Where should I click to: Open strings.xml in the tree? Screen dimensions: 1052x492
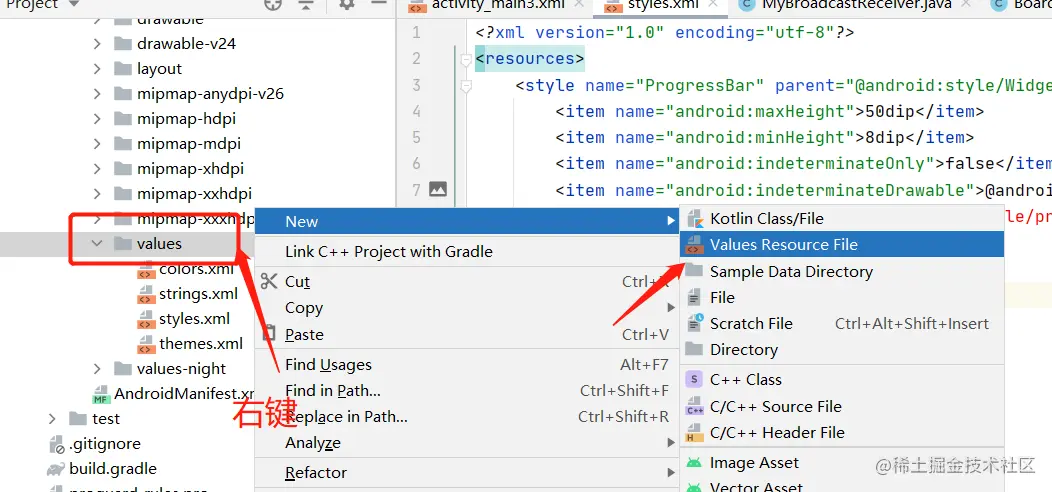[x=198, y=294]
